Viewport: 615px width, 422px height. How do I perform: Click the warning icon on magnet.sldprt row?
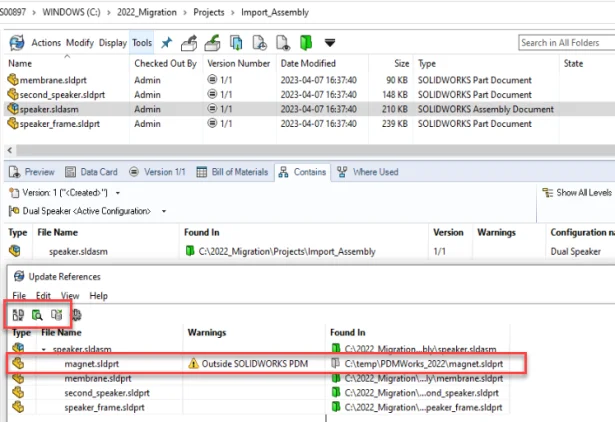click(x=194, y=364)
